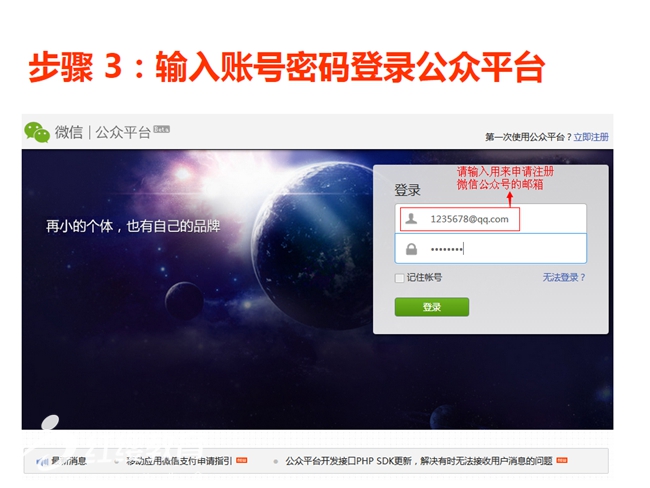This screenshot has height=488, width=650.
Task: Click the green 登录 button
Action: tap(432, 307)
